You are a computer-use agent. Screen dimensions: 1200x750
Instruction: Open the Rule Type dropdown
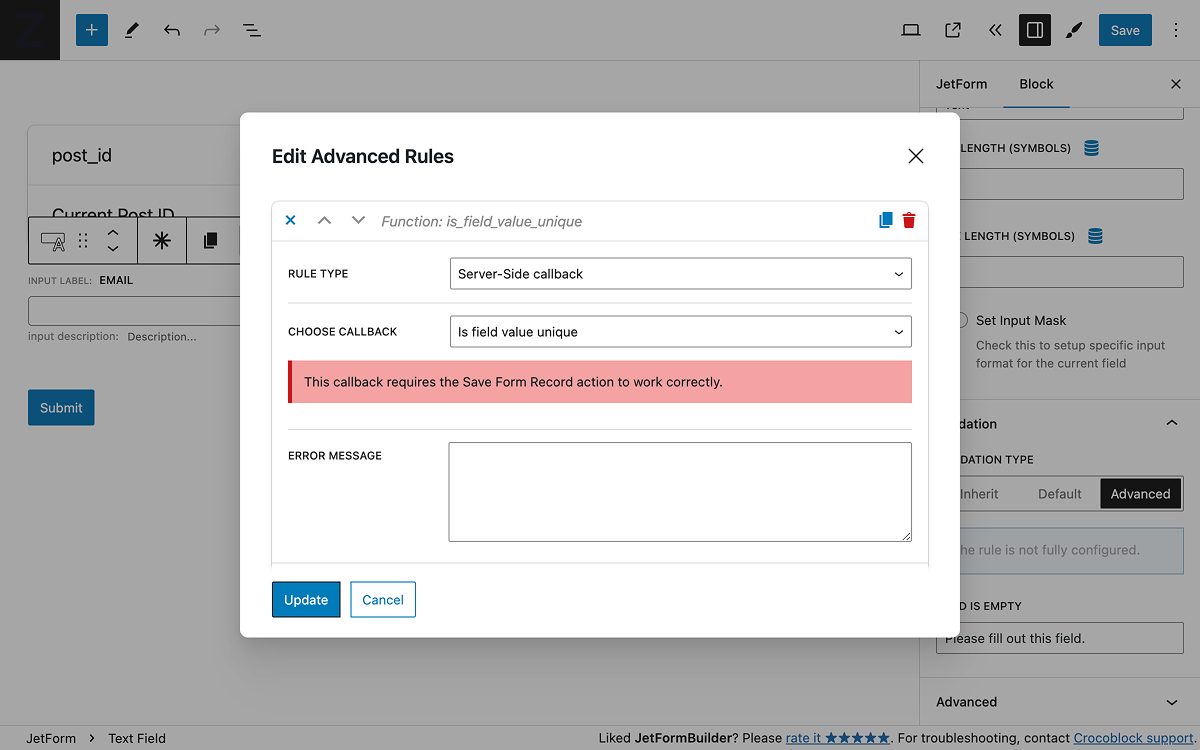pos(680,272)
